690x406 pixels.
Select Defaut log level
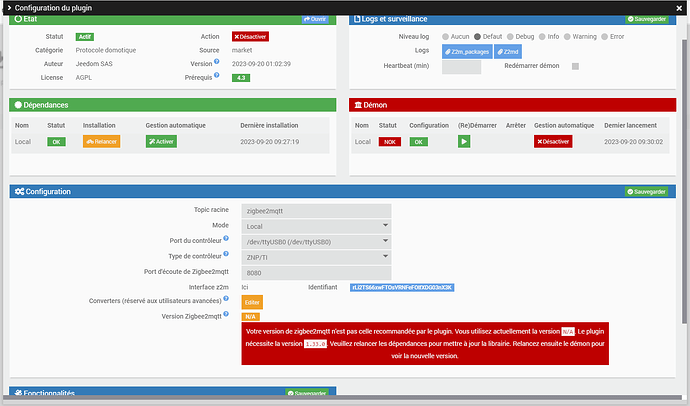[x=477, y=37]
